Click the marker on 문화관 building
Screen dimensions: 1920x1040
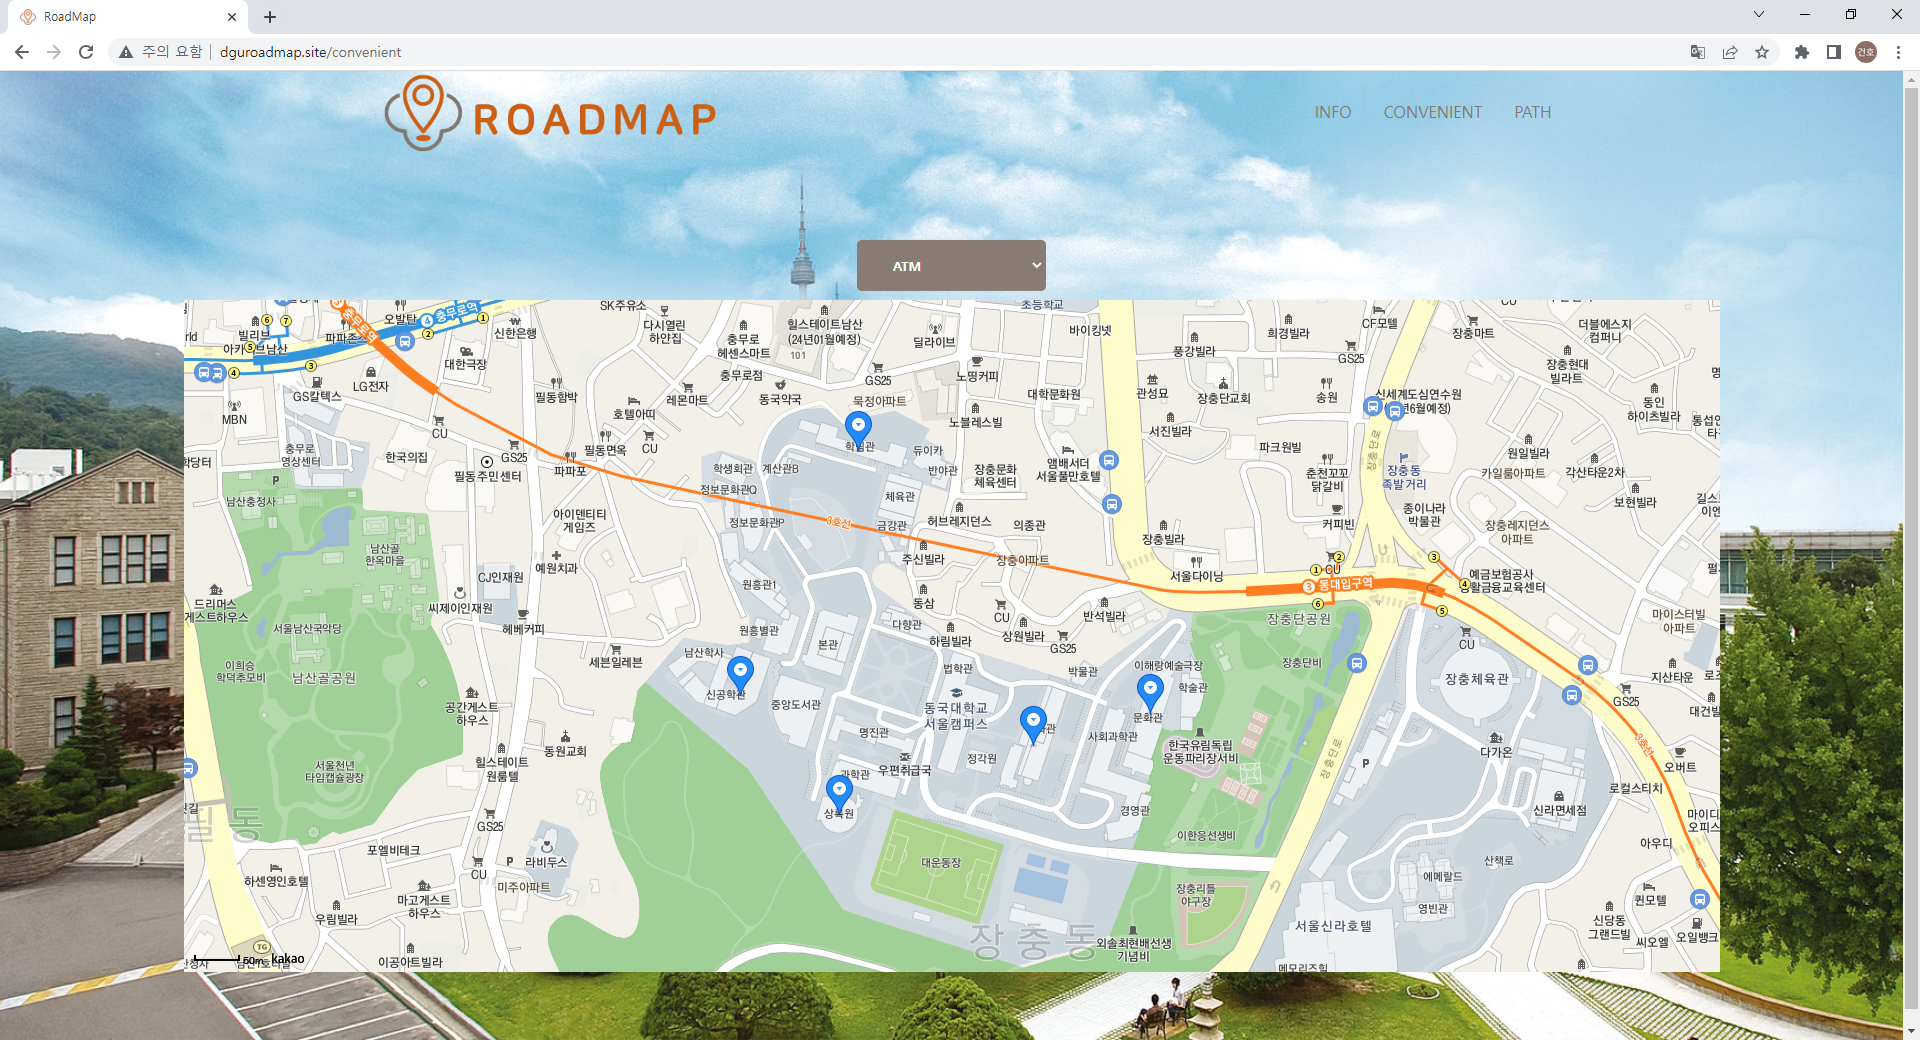[1150, 688]
